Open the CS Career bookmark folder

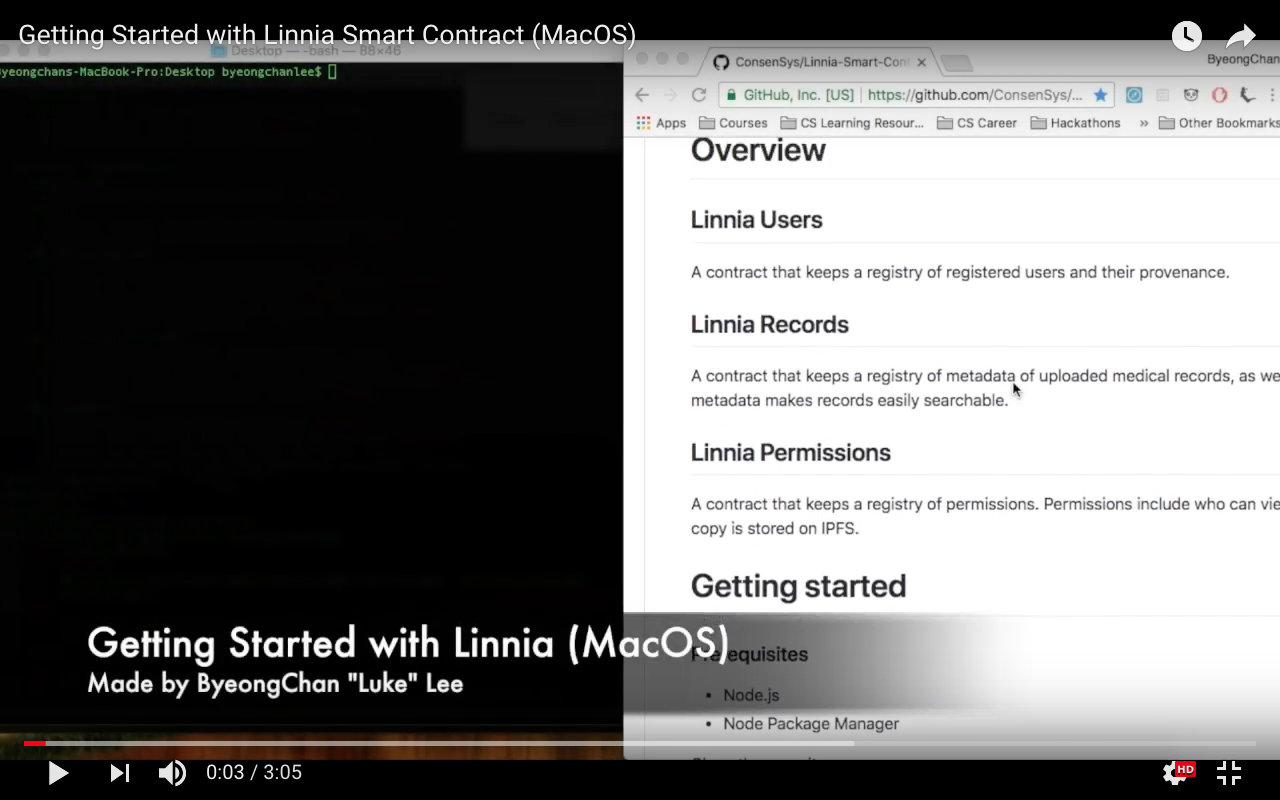(977, 123)
